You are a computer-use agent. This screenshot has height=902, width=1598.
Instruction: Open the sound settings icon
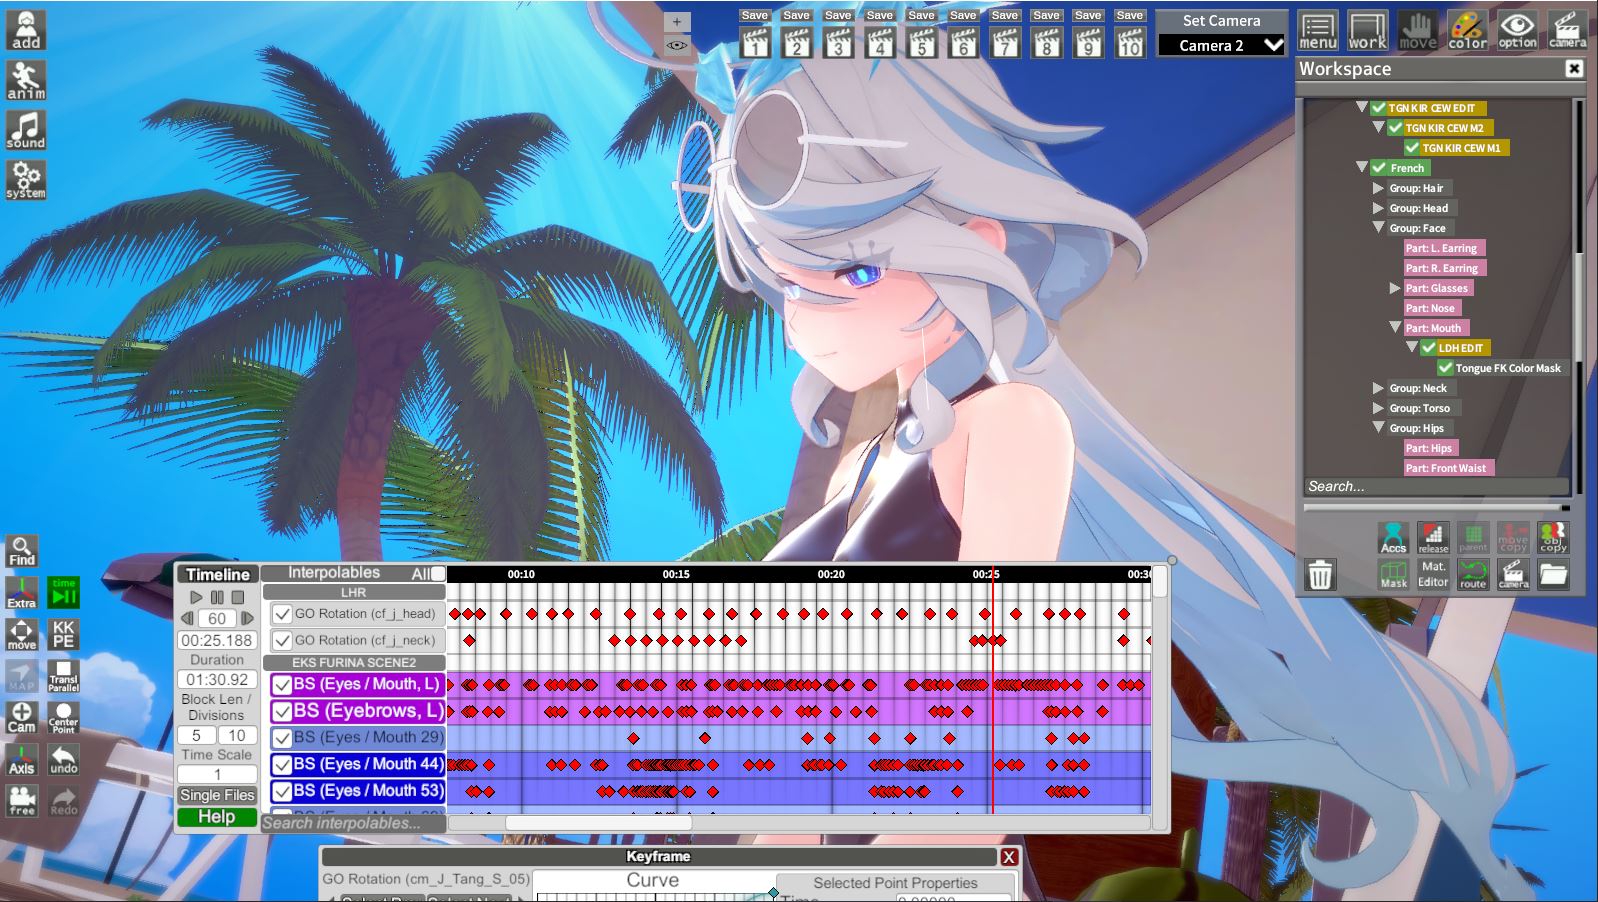[26, 130]
